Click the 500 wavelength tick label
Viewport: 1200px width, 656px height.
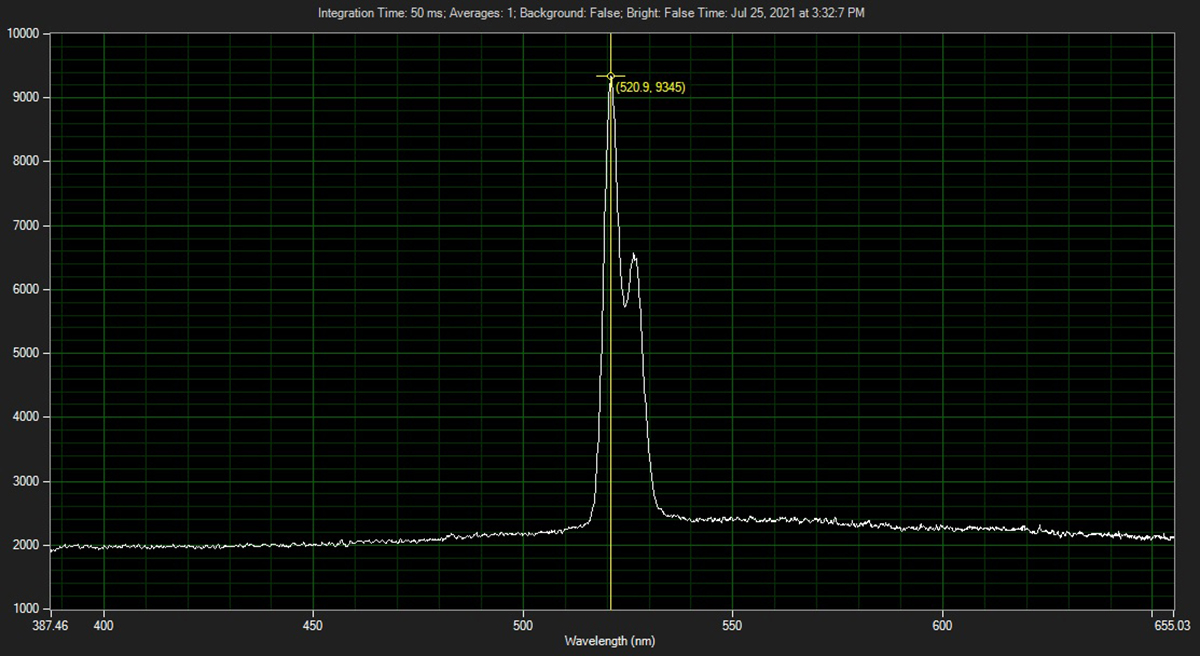click(x=523, y=624)
